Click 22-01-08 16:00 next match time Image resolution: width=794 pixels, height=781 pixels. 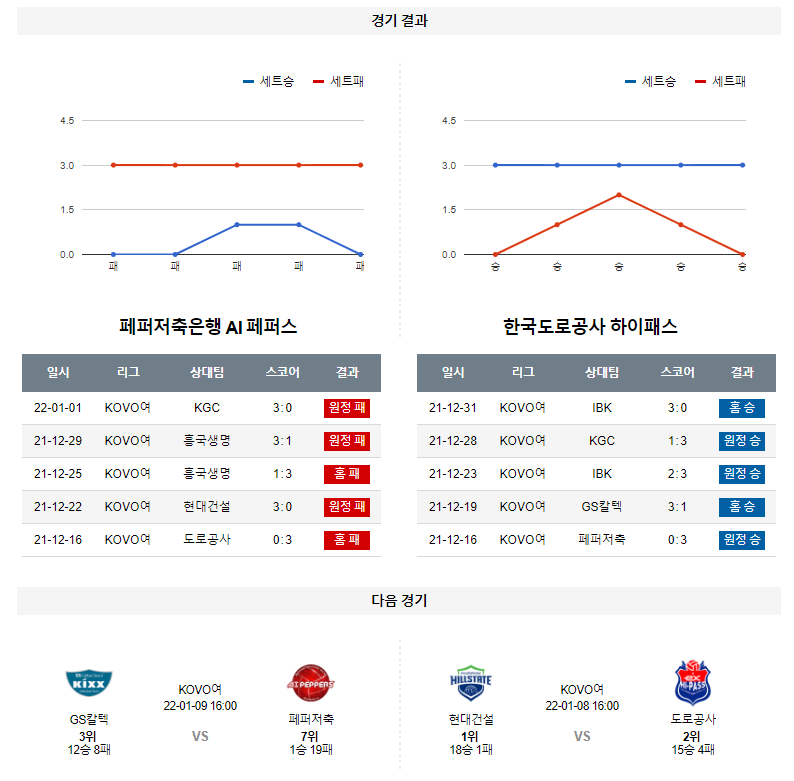pyautogui.click(x=582, y=706)
